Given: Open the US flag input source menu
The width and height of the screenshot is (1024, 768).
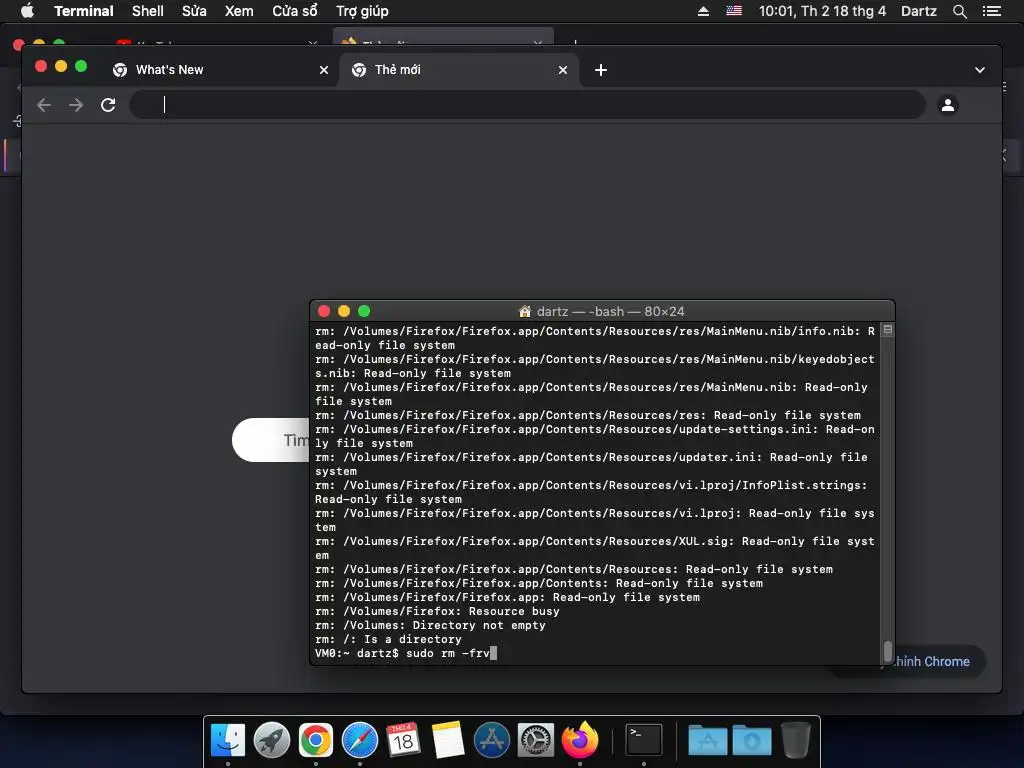Looking at the screenshot, I should [x=734, y=11].
